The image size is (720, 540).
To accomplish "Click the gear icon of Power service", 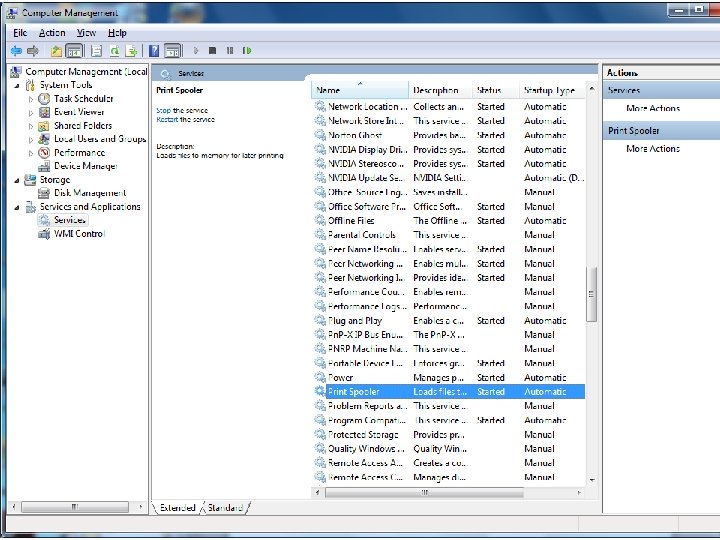I will (320, 377).
